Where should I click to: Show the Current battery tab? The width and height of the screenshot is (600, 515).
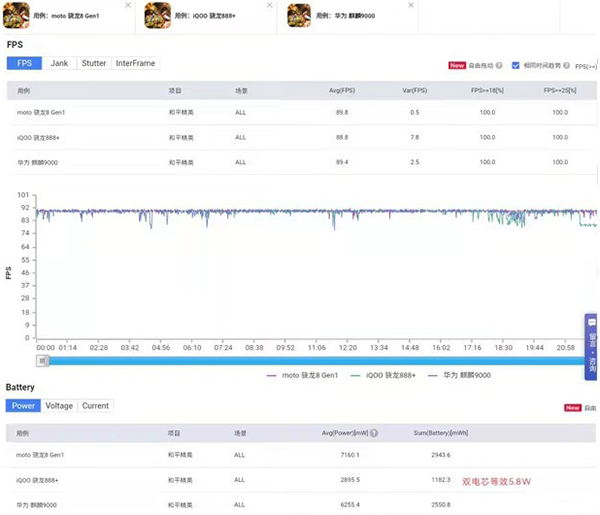point(95,406)
